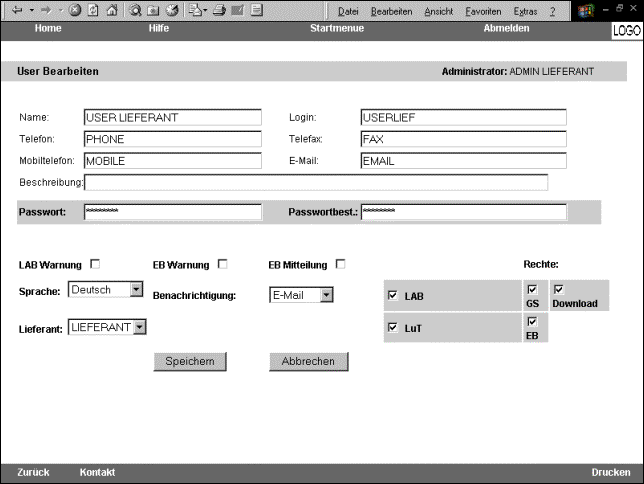The width and height of the screenshot is (644, 484).
Task: Open the History toolbar icon
Action: click(x=172, y=10)
